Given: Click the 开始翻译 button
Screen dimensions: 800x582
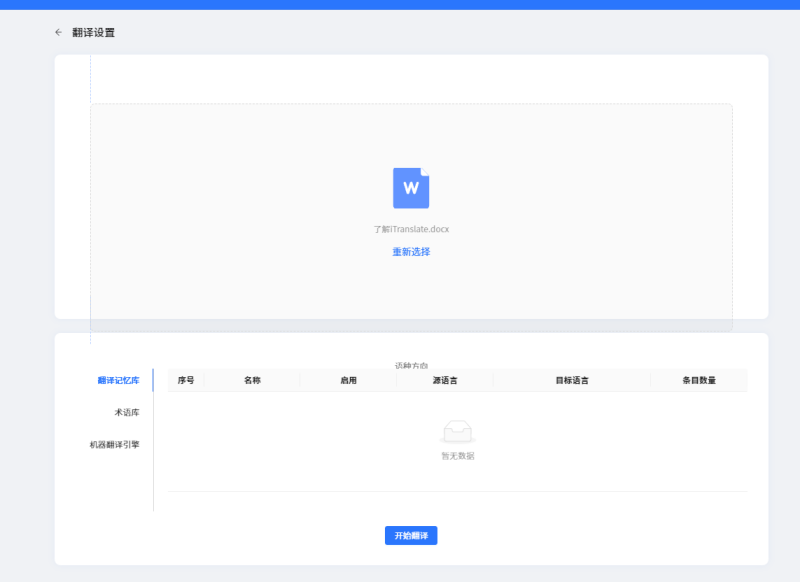Looking at the screenshot, I should coord(411,535).
